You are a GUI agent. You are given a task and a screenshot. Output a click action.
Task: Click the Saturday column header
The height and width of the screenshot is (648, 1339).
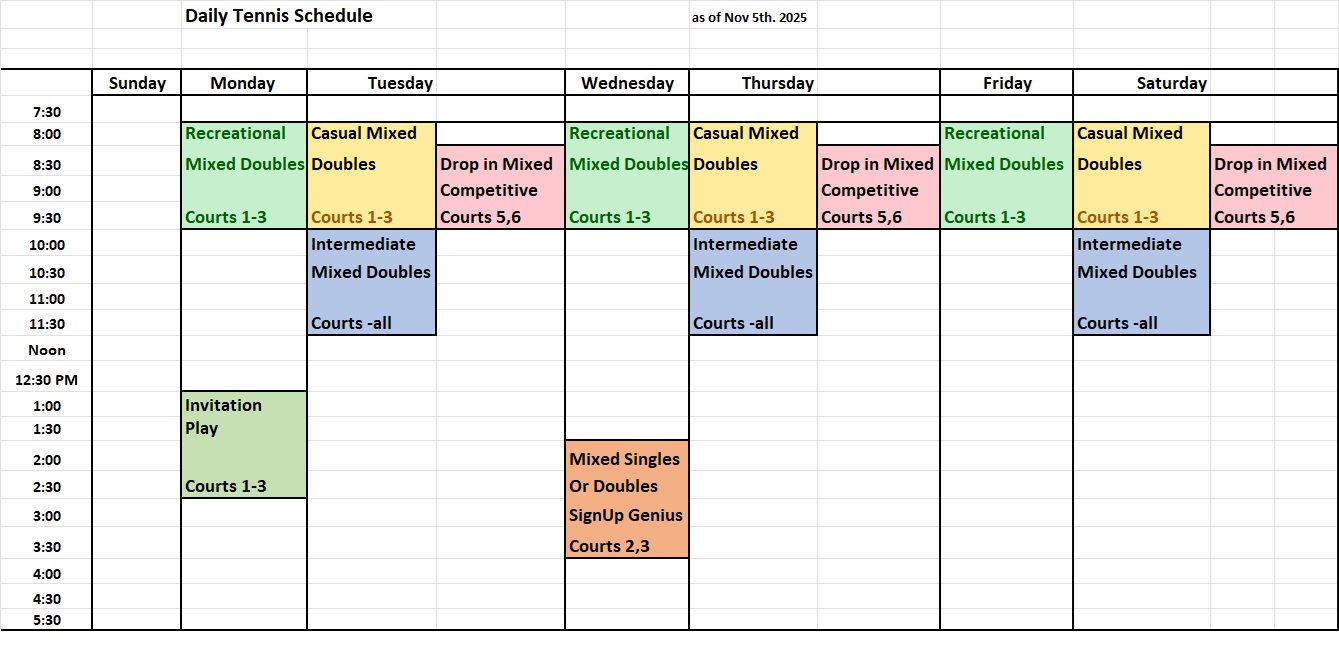1171,83
